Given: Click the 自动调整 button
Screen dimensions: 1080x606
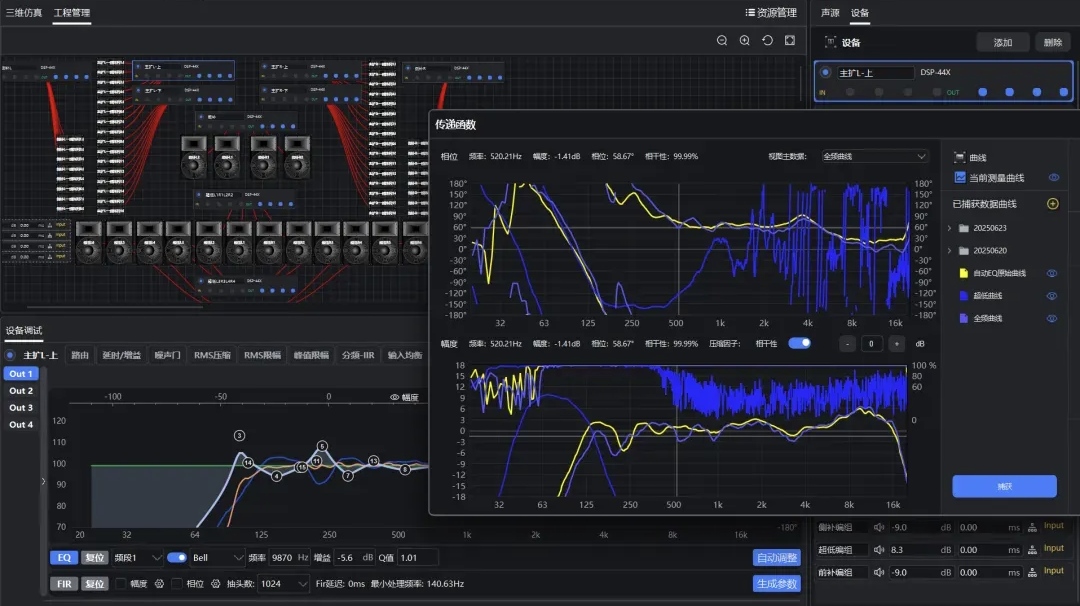Looking at the screenshot, I should [776, 558].
